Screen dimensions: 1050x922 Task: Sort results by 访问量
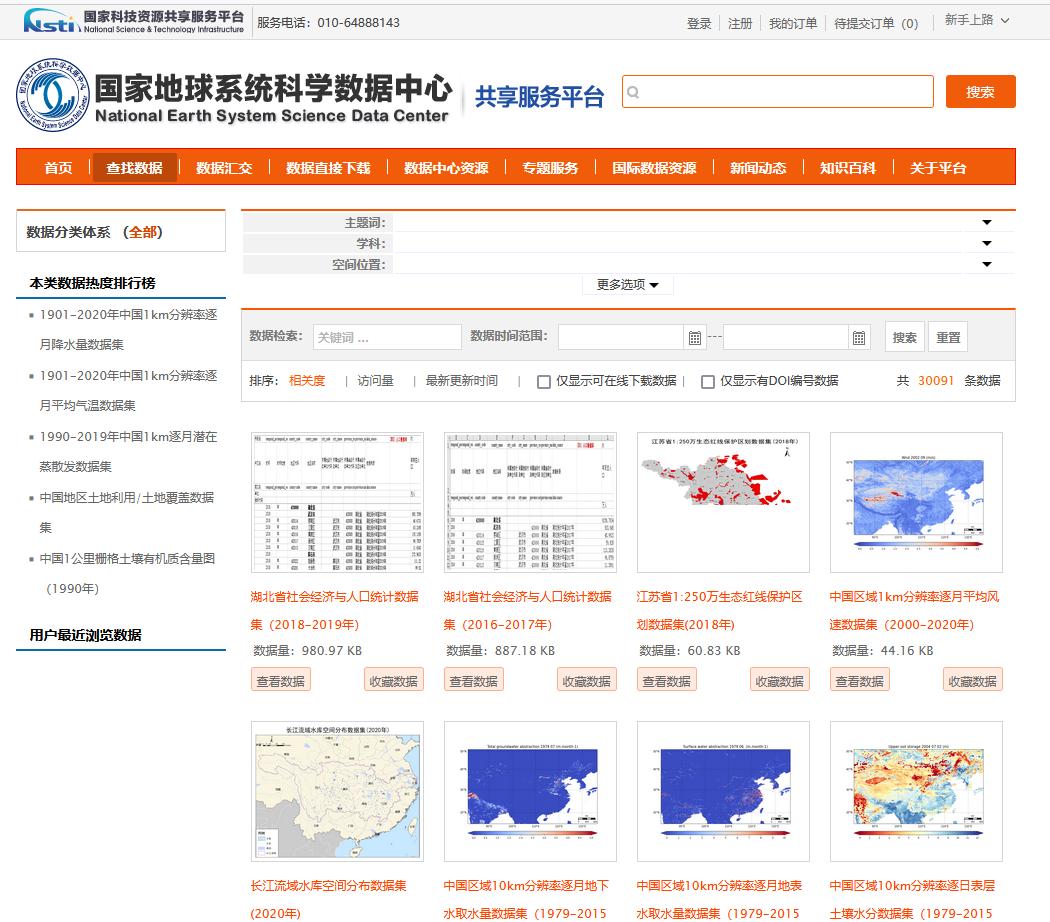tap(375, 381)
